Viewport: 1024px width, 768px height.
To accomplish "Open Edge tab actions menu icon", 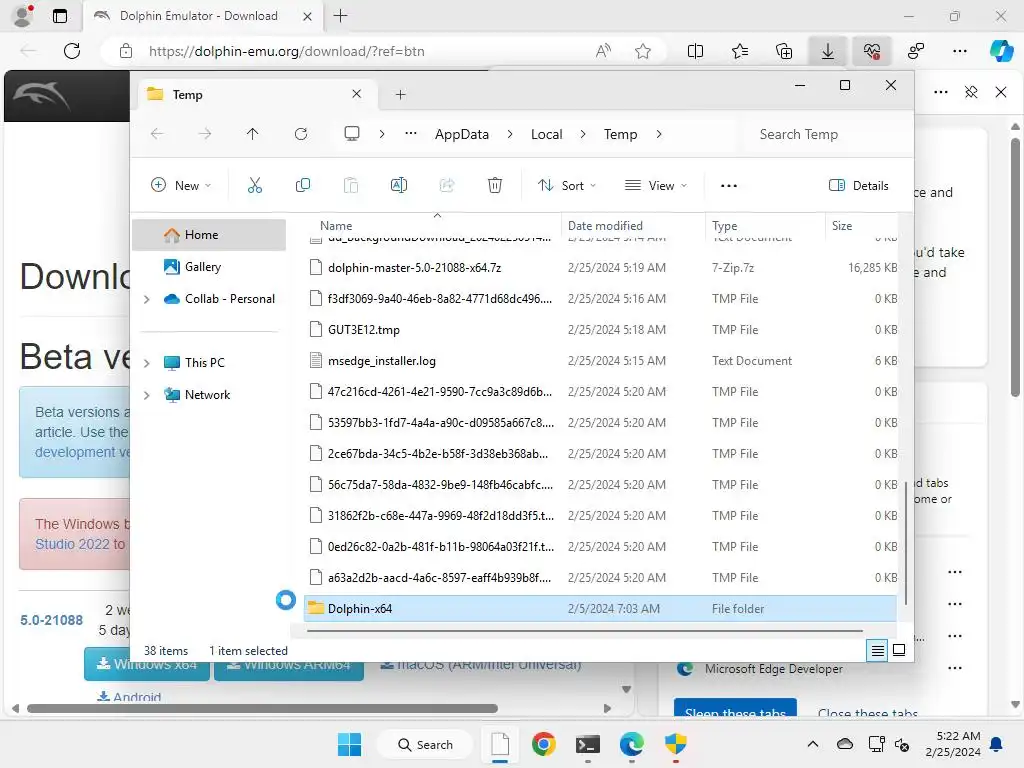I will click(59, 16).
